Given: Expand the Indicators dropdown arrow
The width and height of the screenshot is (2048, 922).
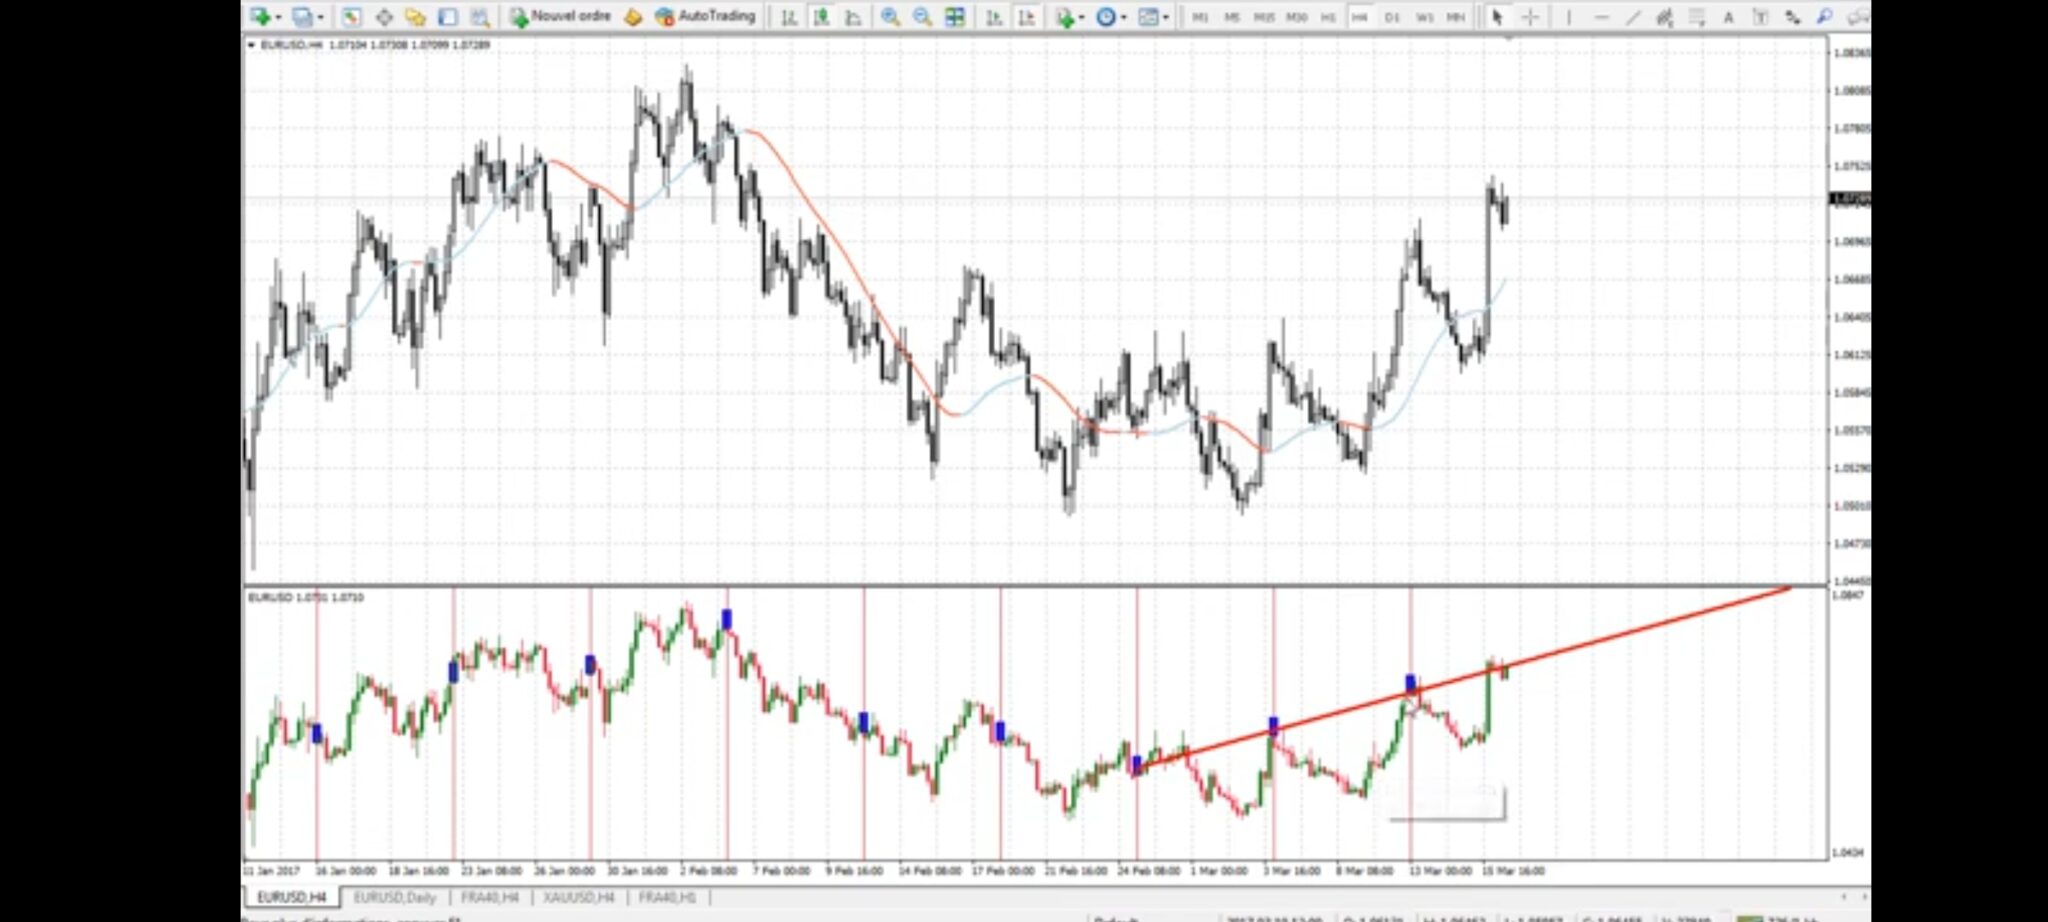Looking at the screenshot, I should click(1081, 17).
